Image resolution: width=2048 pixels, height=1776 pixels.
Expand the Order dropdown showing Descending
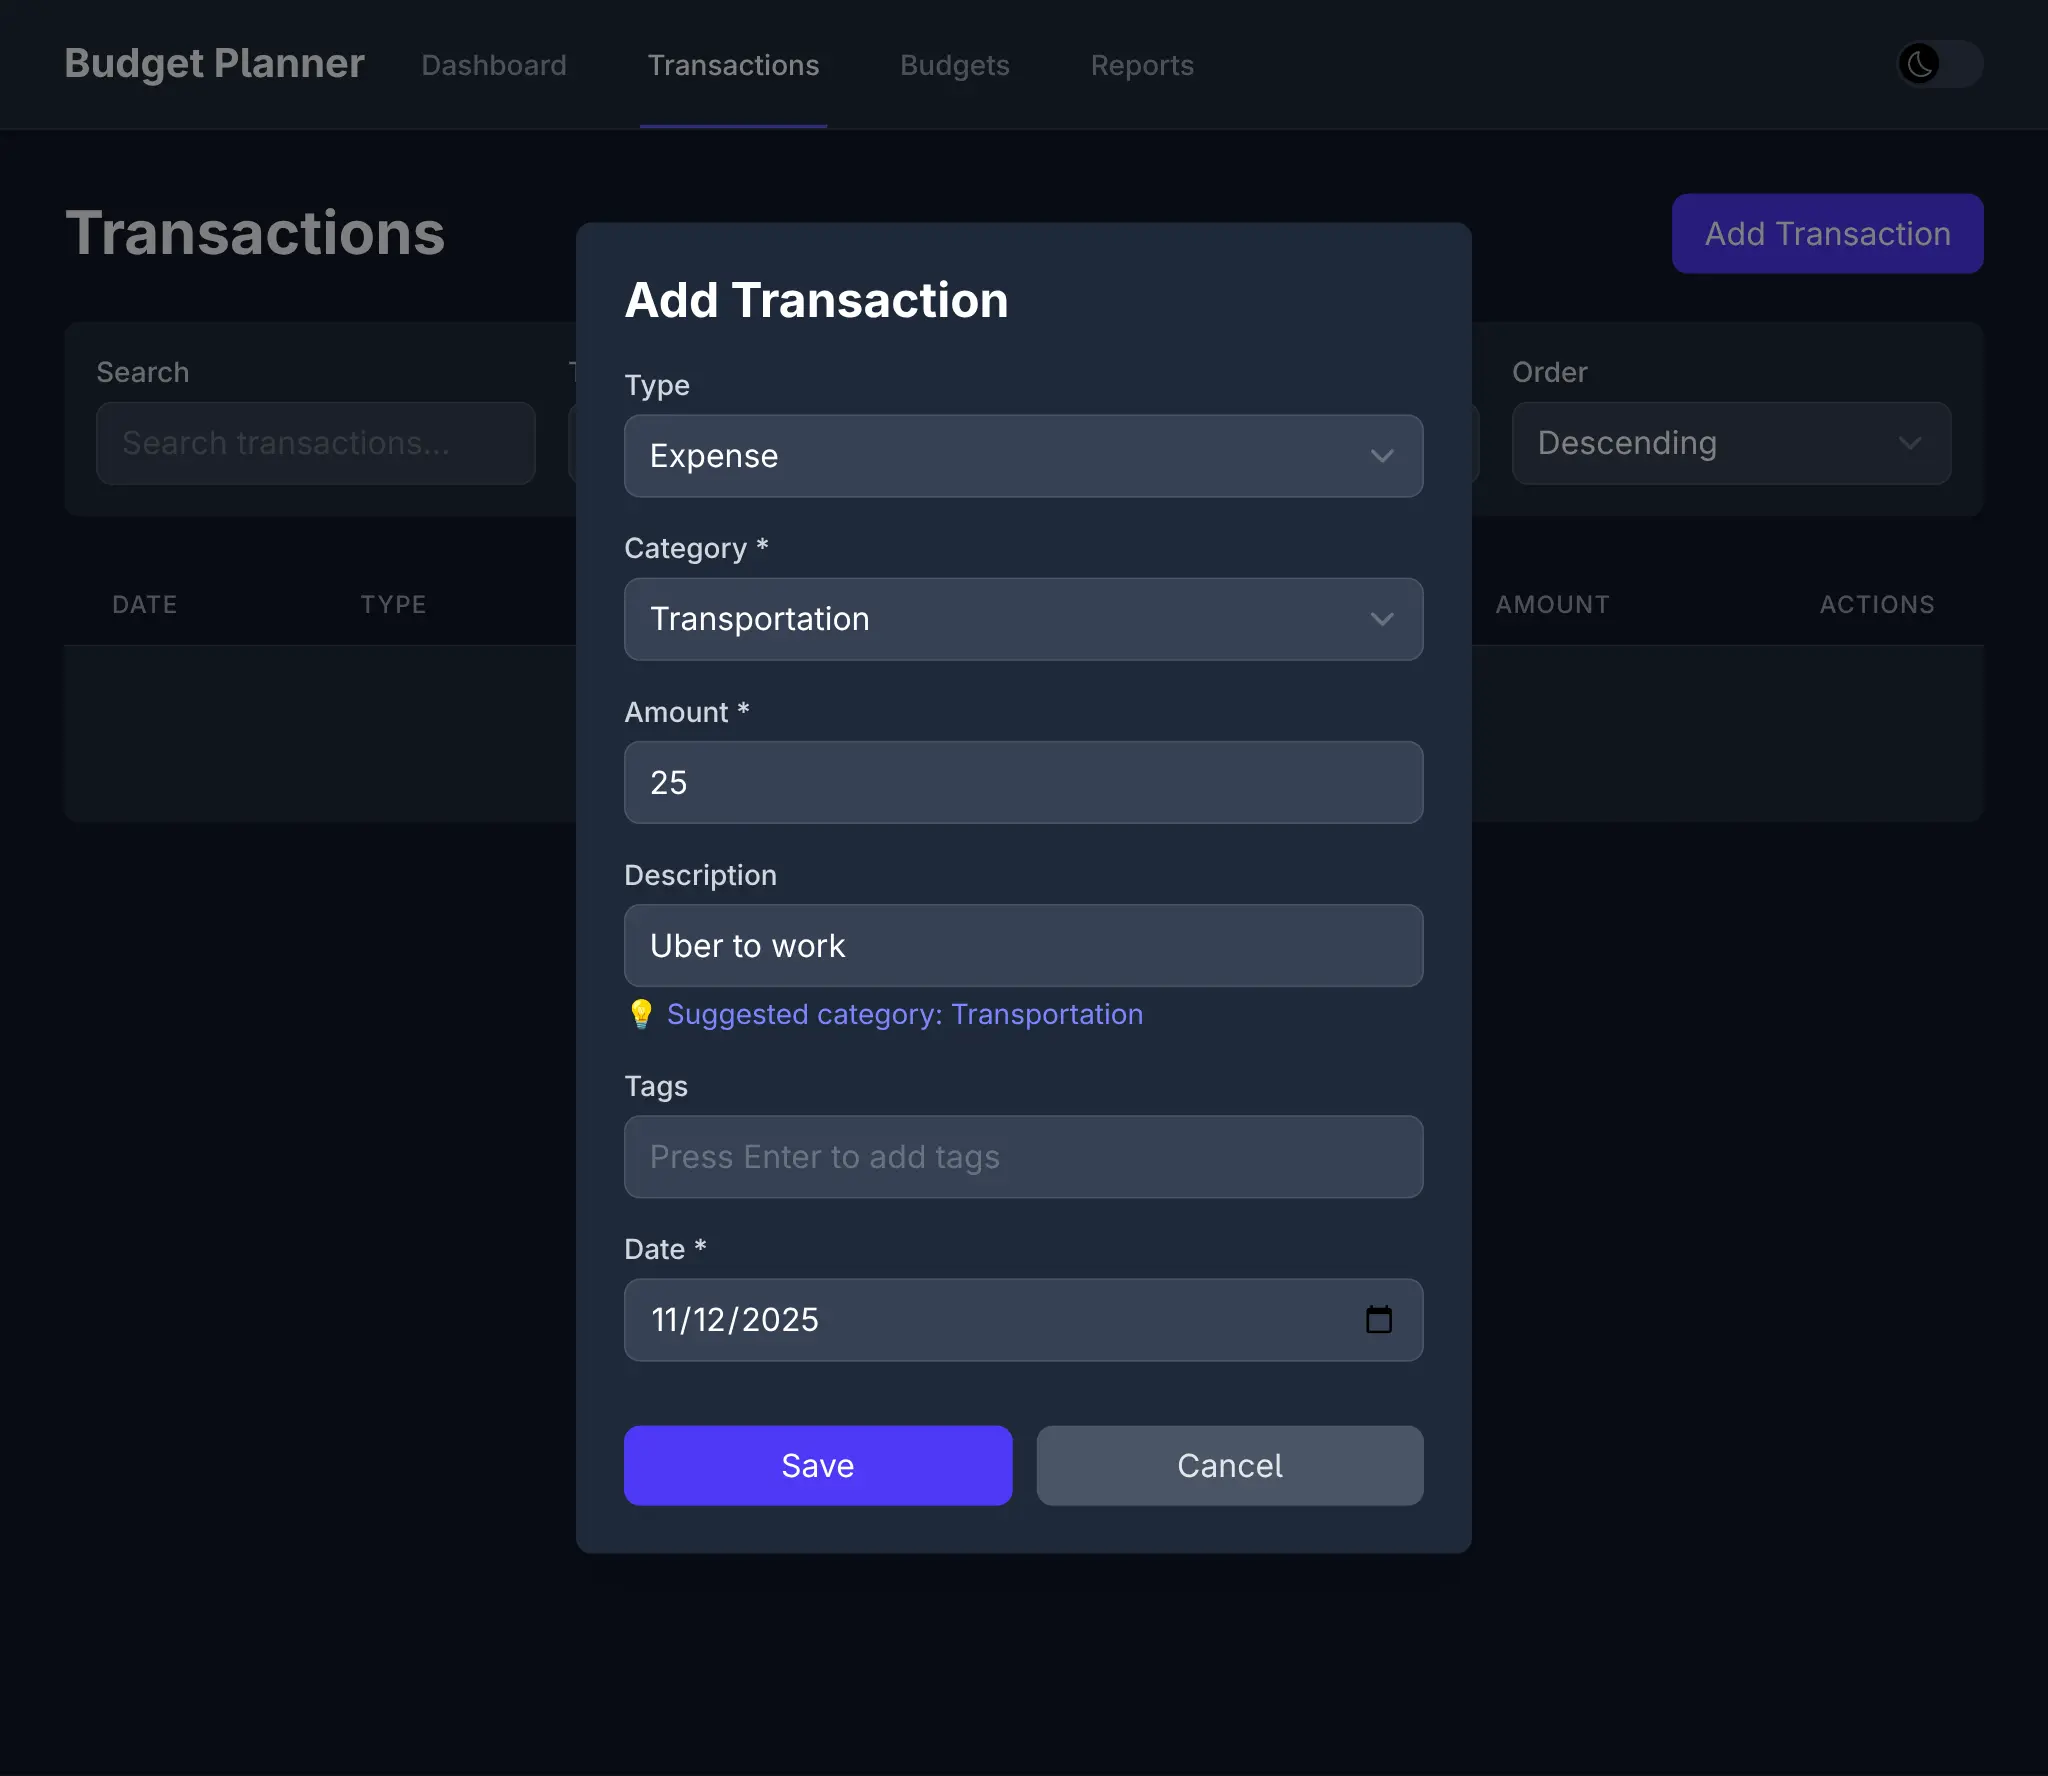click(1730, 443)
